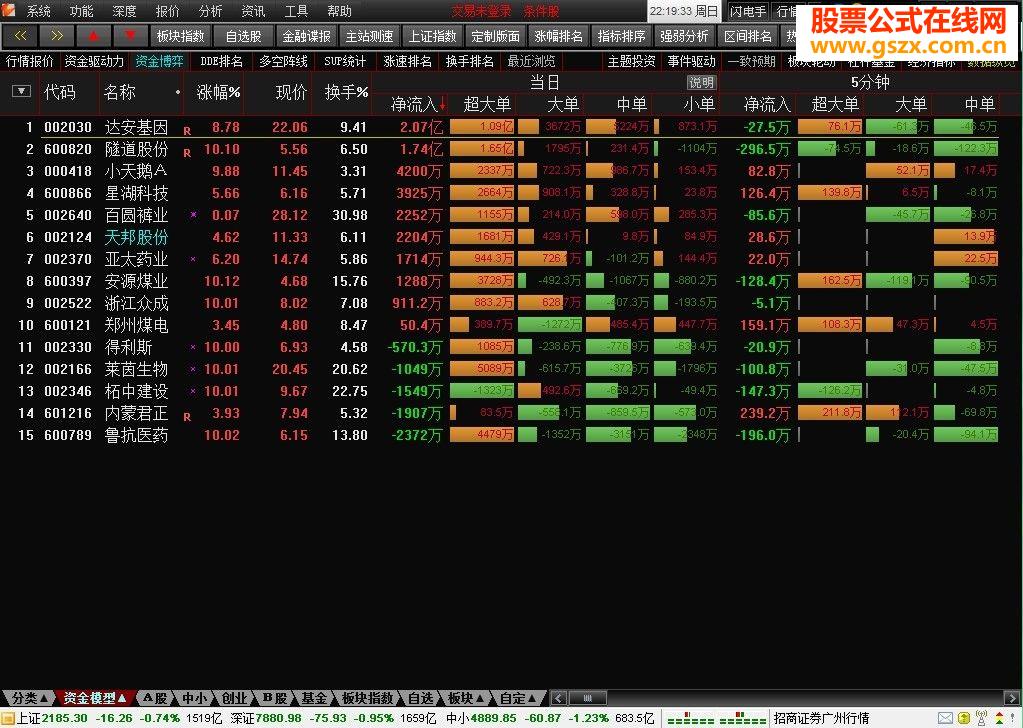Viewport: 1023px width, 728px height.
Task: Click the red-green up/down arrows status icon
Action: pyautogui.click(x=1001, y=719)
